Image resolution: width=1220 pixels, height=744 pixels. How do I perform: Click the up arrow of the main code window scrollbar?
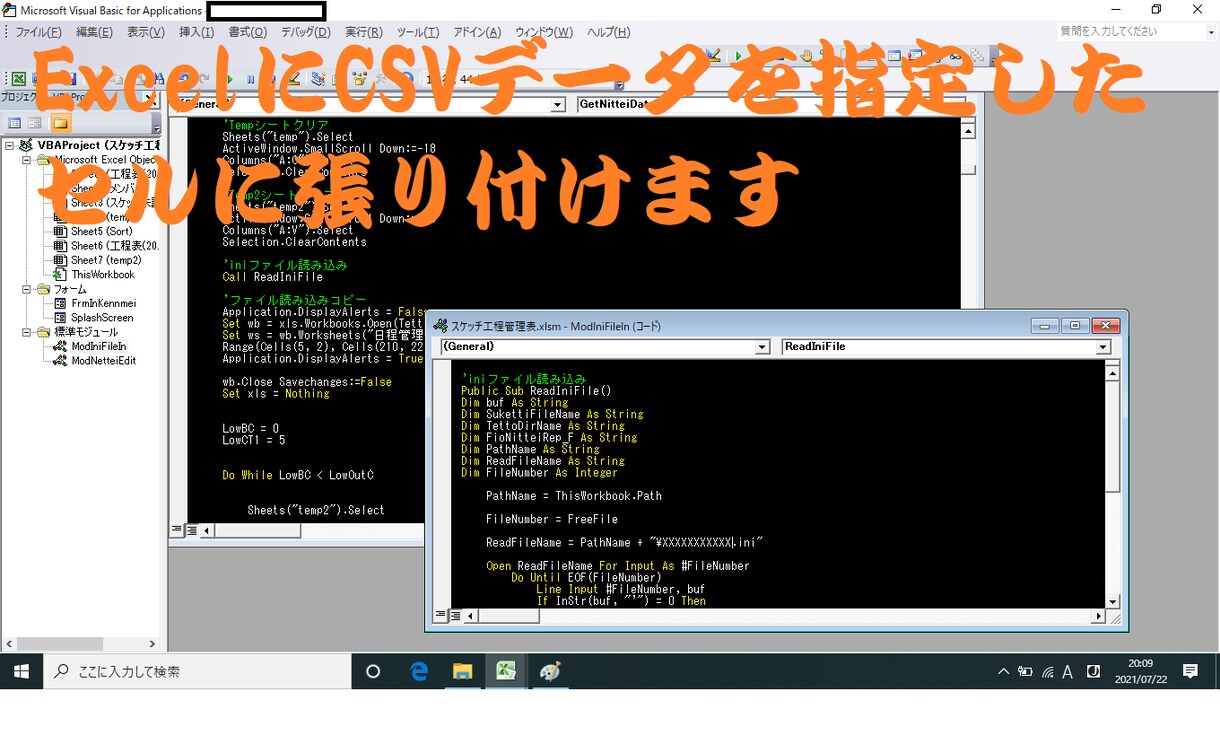click(968, 130)
